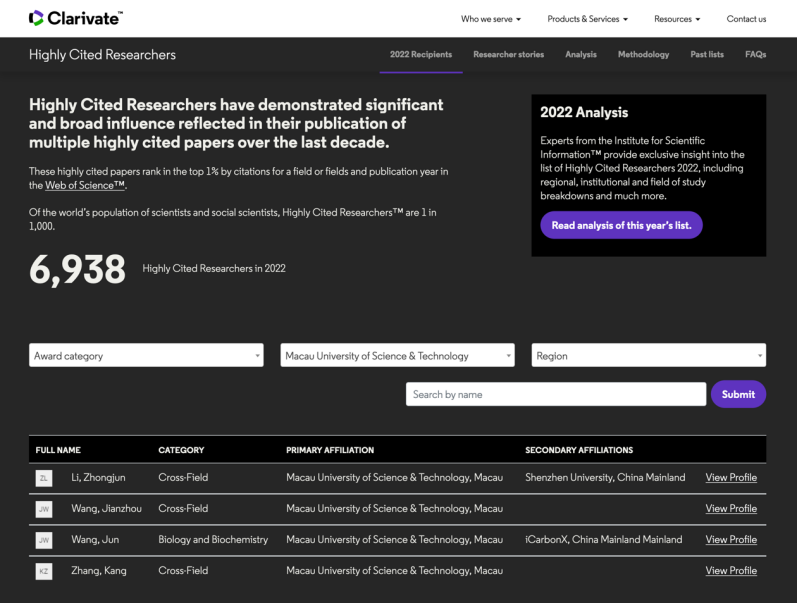Expand the Award category dropdown
This screenshot has height=603, width=797.
tap(146, 355)
